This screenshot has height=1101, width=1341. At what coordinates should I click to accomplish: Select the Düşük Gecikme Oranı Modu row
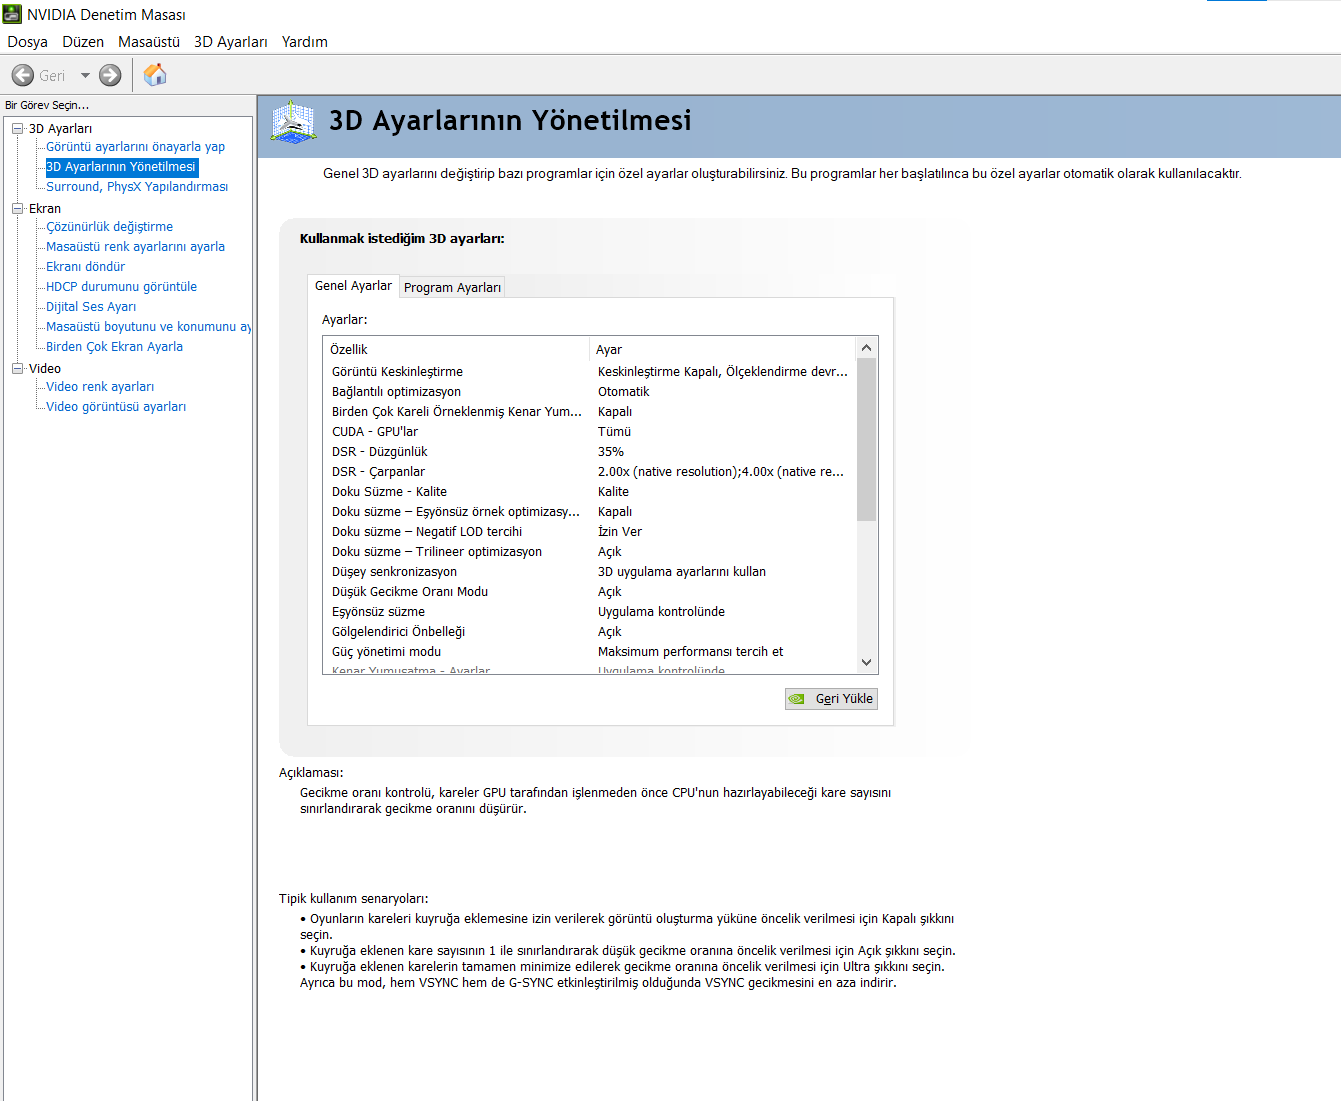(x=590, y=592)
